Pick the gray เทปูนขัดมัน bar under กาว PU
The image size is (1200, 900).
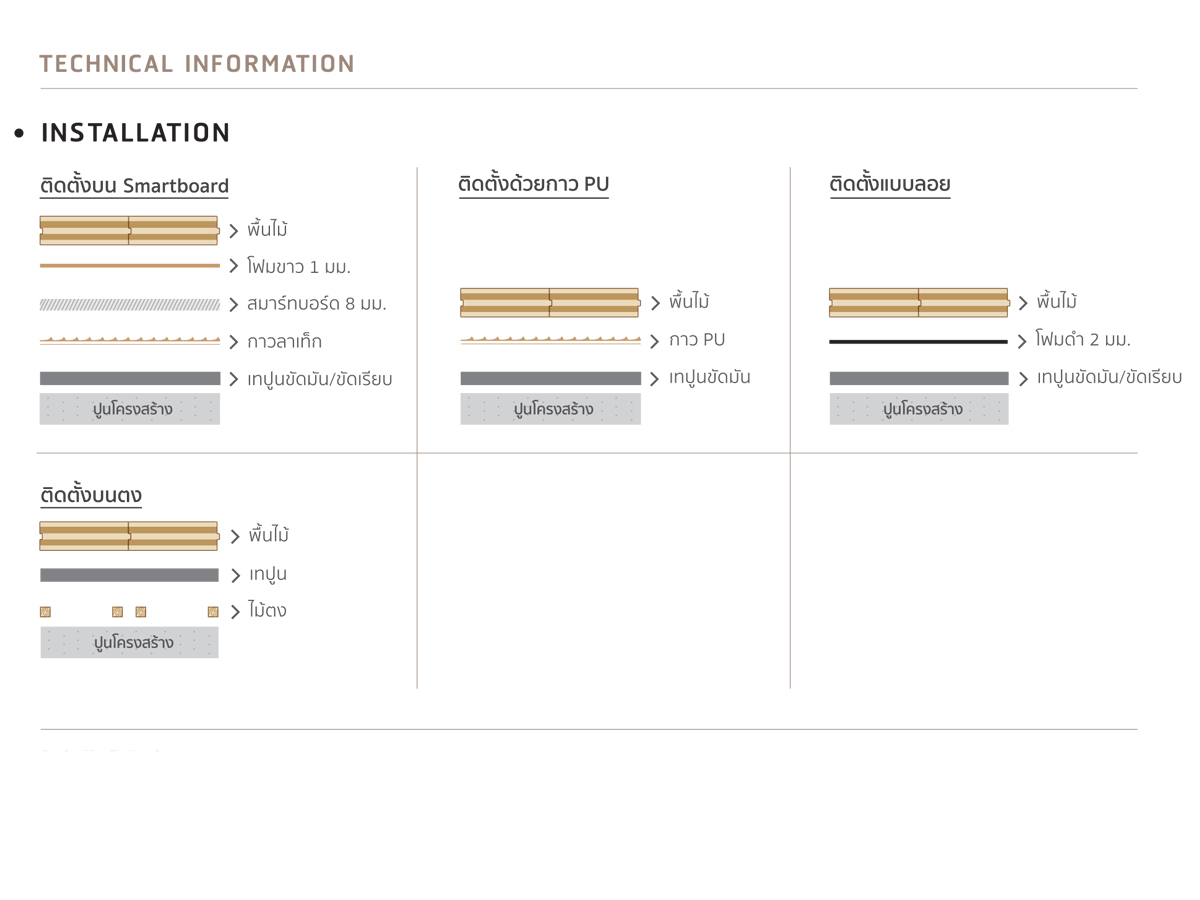point(551,379)
